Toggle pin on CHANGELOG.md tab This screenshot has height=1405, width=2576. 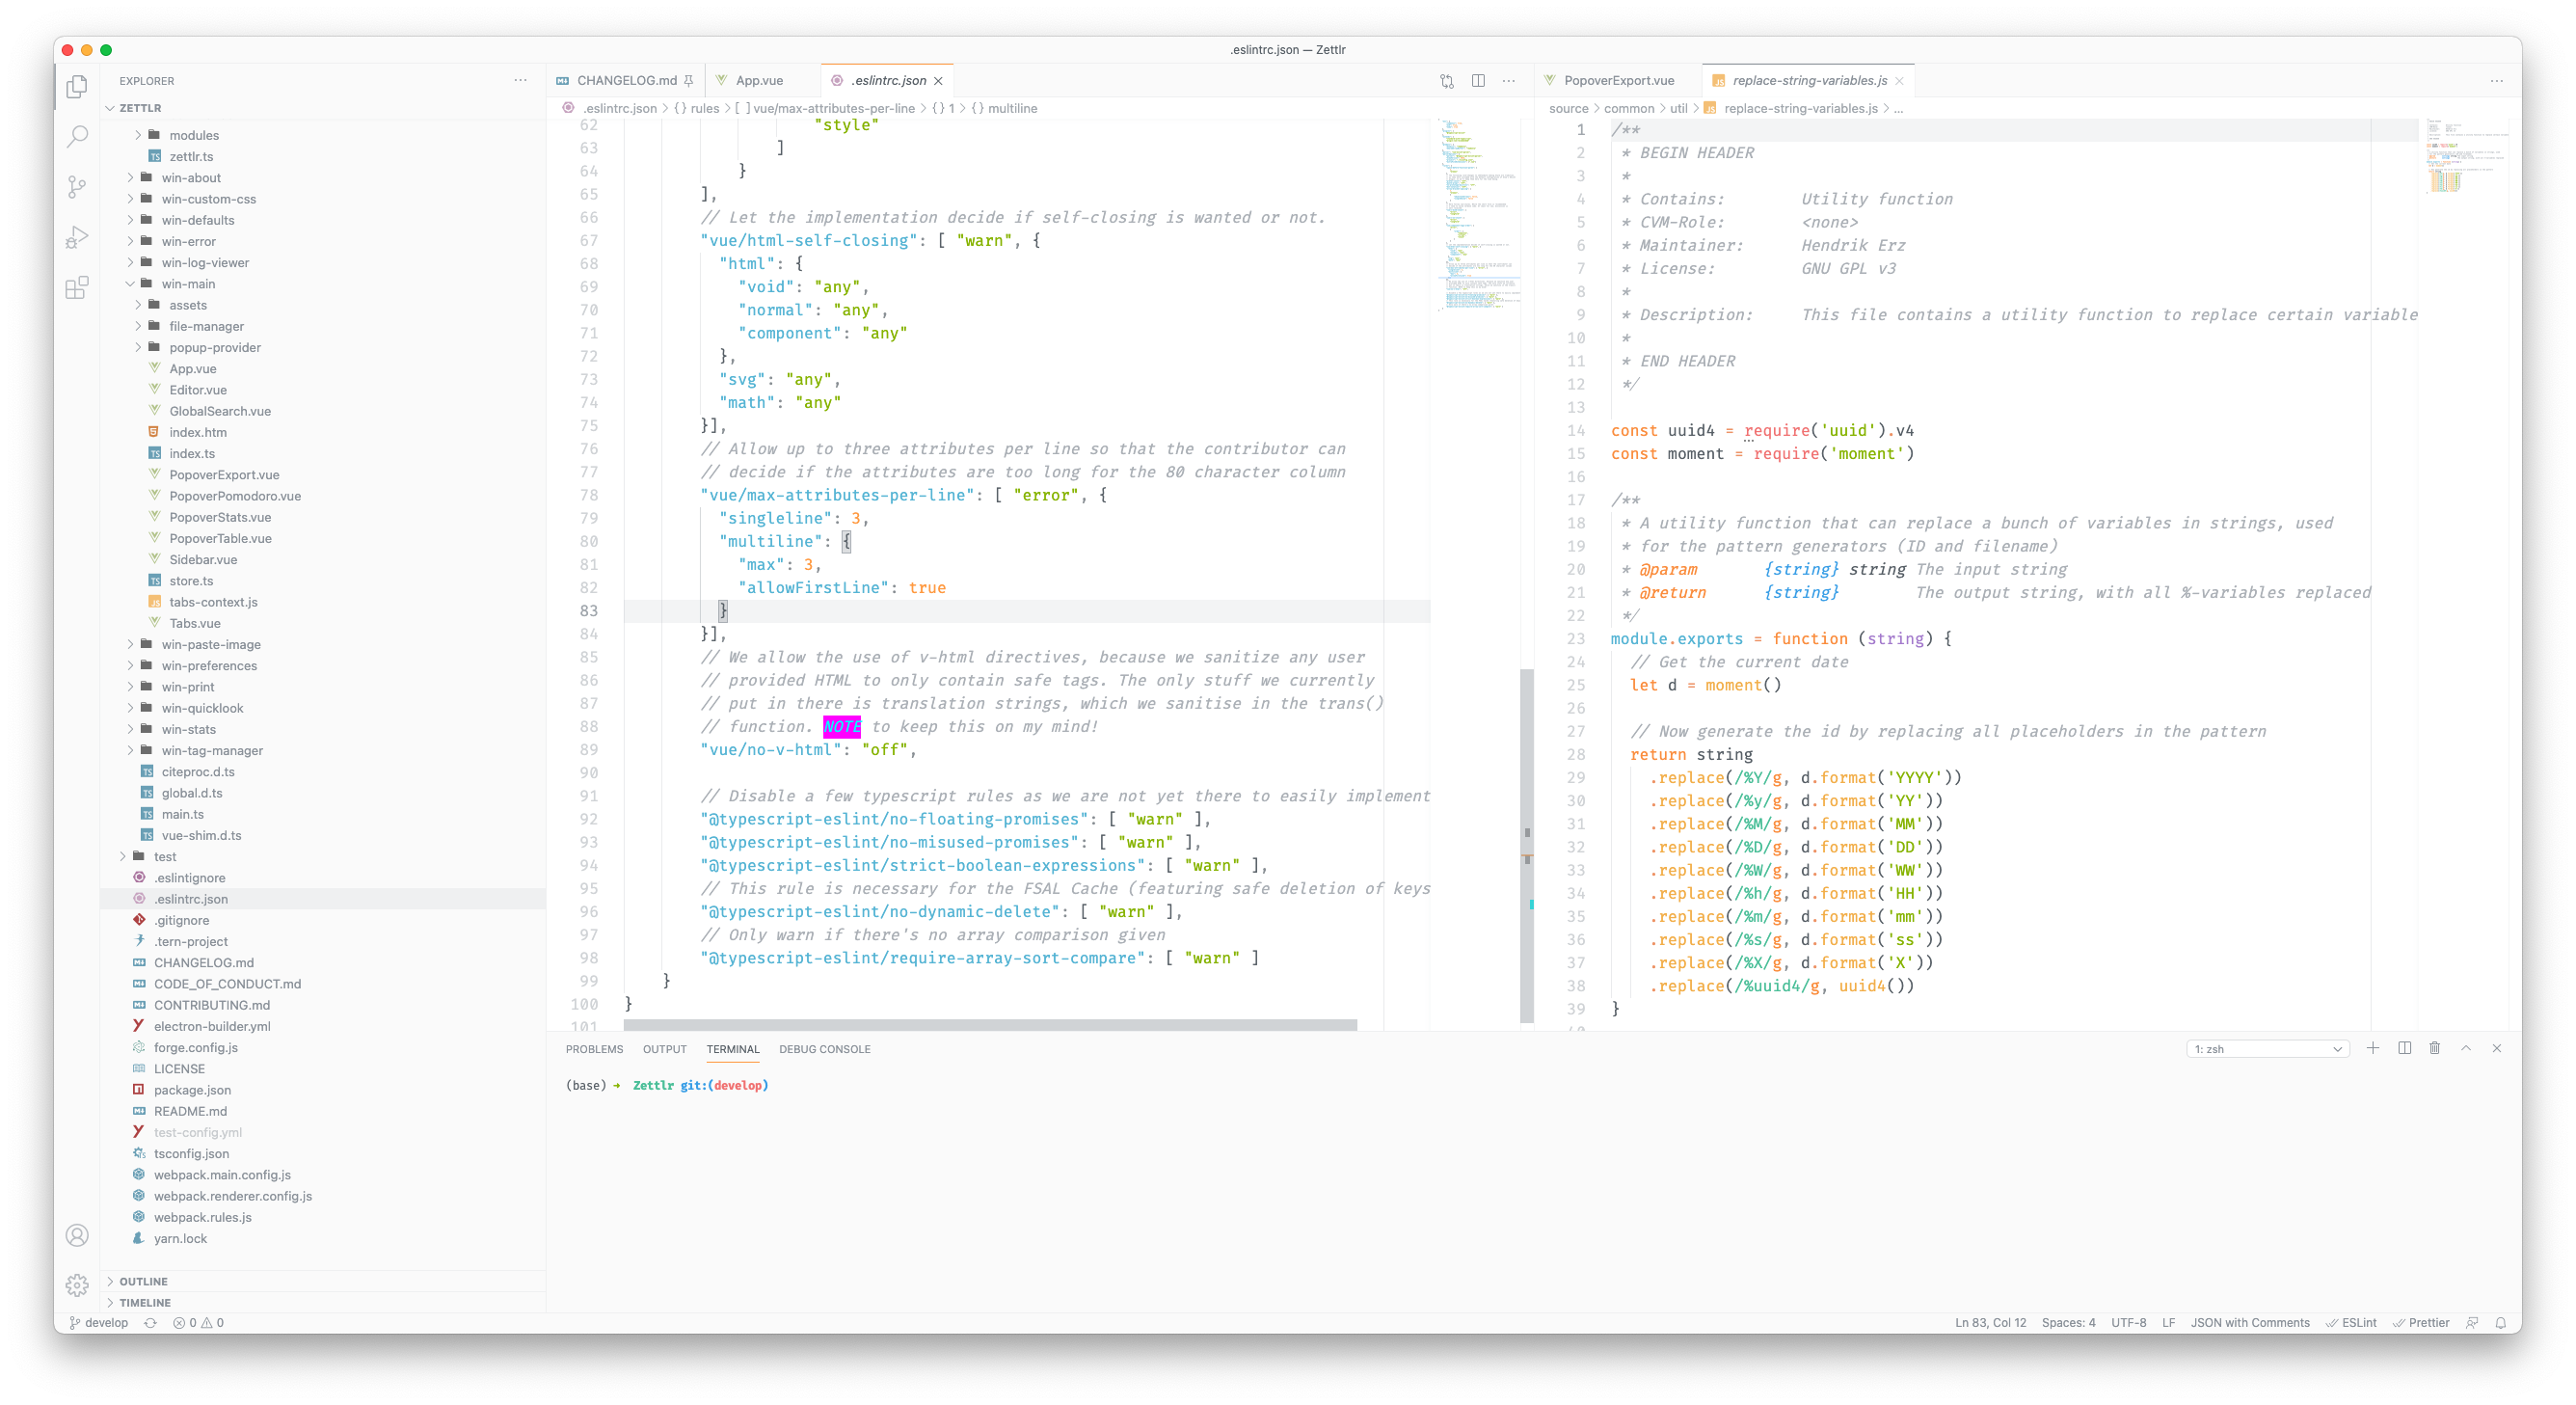688,81
